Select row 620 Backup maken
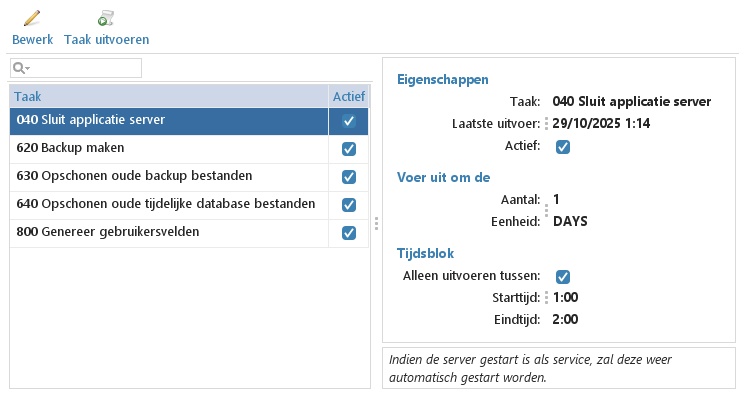 [x=189, y=149]
